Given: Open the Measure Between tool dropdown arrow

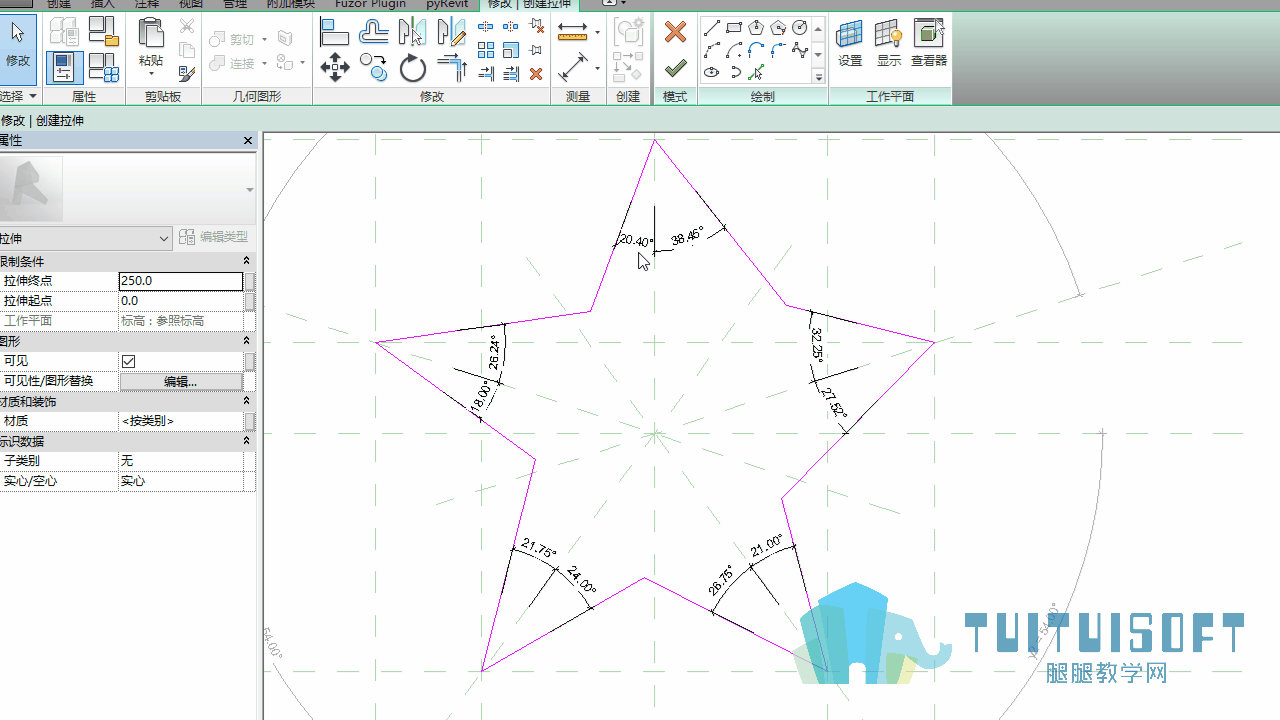Looking at the screenshot, I should coord(597,33).
